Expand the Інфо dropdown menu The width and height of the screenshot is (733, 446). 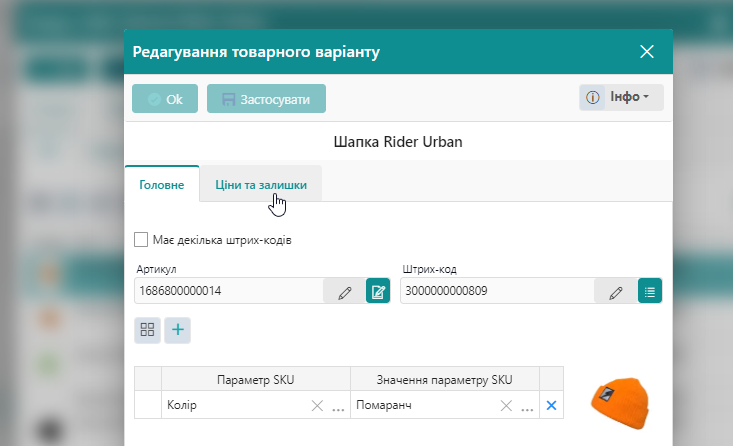[x=621, y=97]
